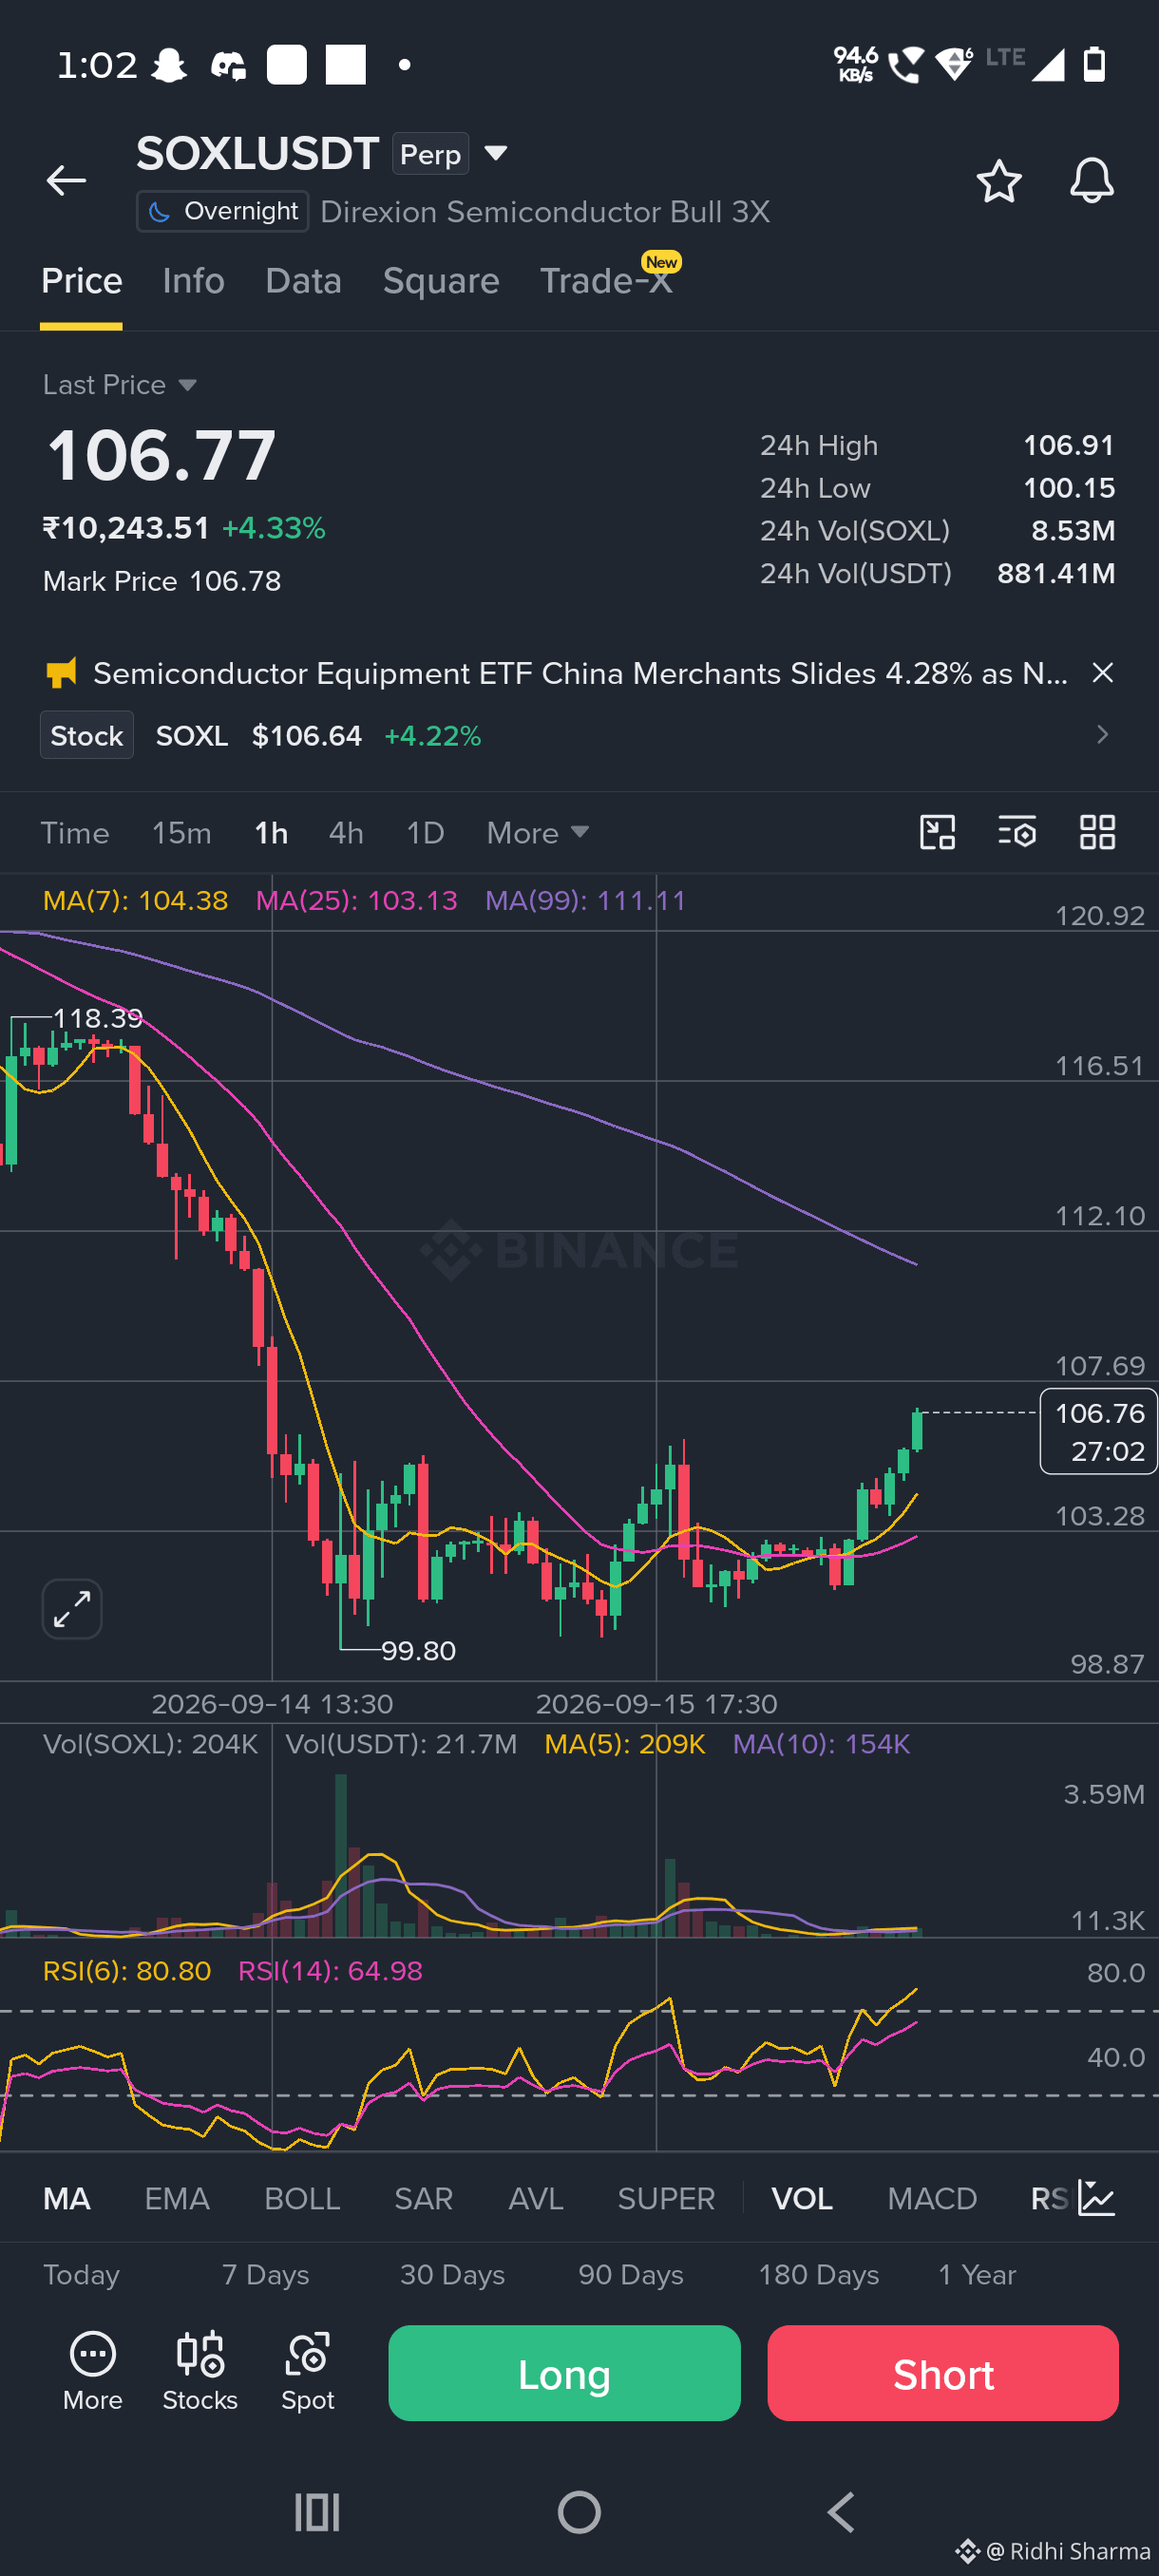Screen dimensions: 1159x2576
Task: Toggle the MA overlay indicator
Action: pyautogui.click(x=67, y=2198)
